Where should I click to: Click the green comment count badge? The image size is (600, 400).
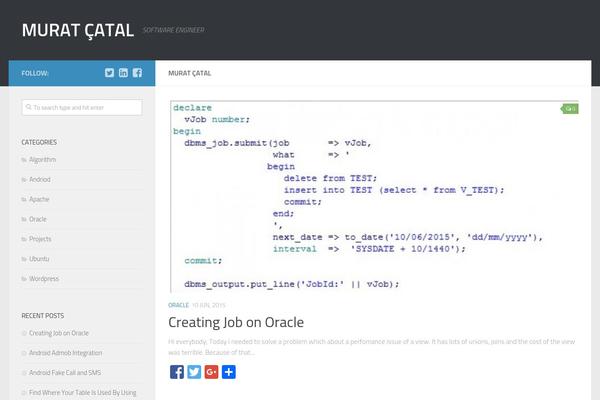[570, 109]
